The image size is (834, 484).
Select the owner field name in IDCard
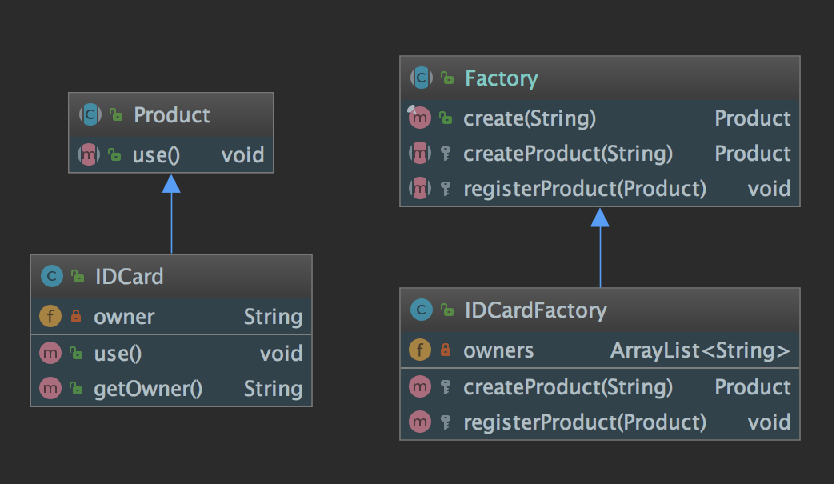click(x=124, y=317)
